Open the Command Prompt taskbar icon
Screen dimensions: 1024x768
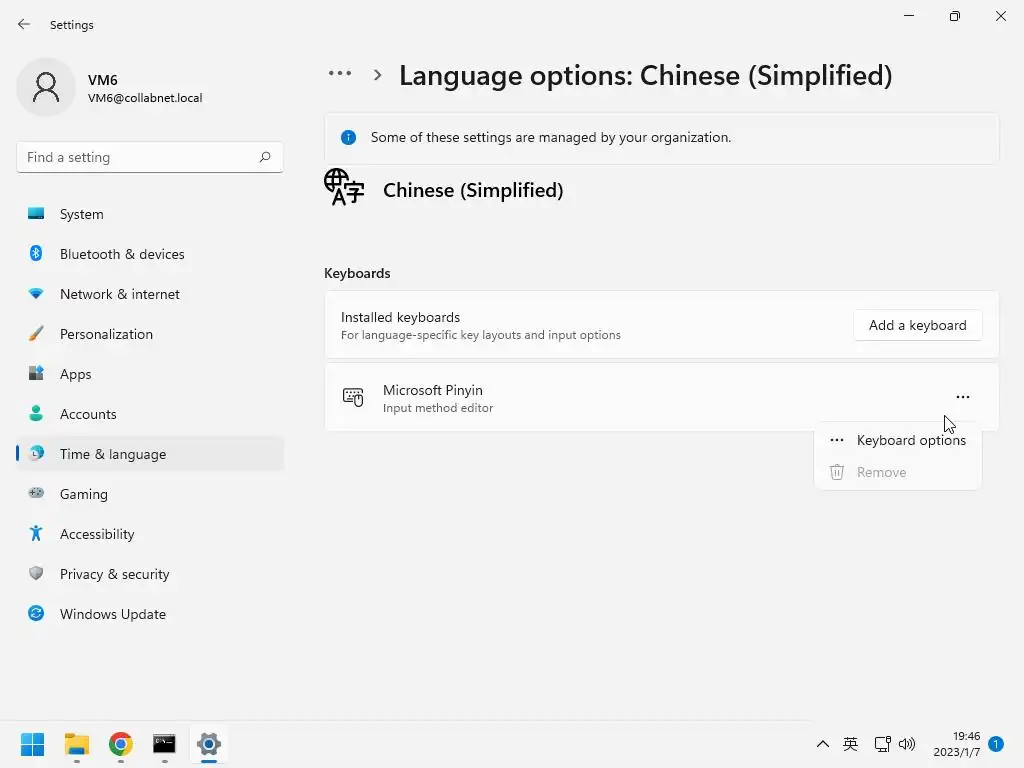(165, 744)
